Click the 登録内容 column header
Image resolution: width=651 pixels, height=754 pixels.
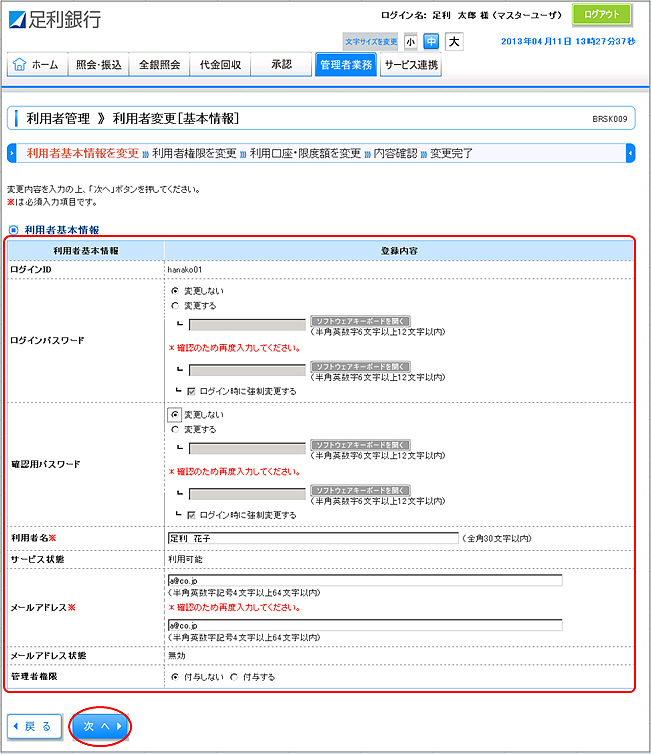point(399,251)
